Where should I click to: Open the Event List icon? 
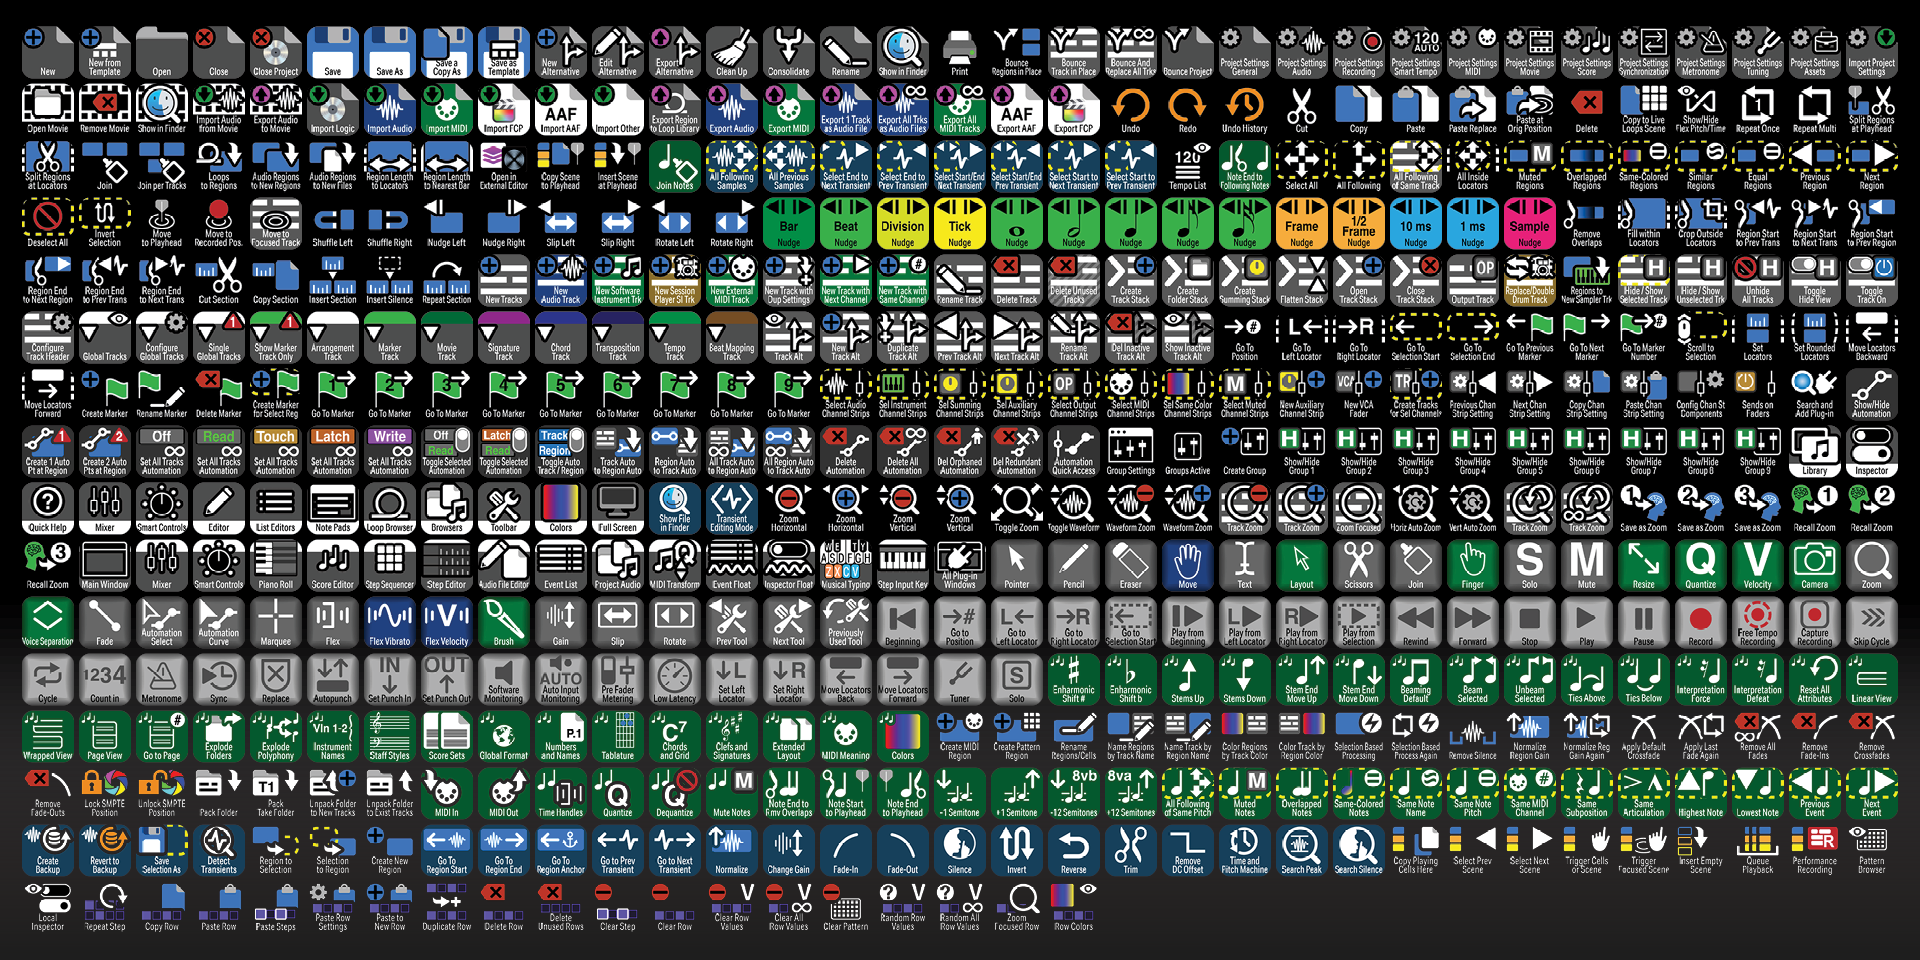pos(560,565)
